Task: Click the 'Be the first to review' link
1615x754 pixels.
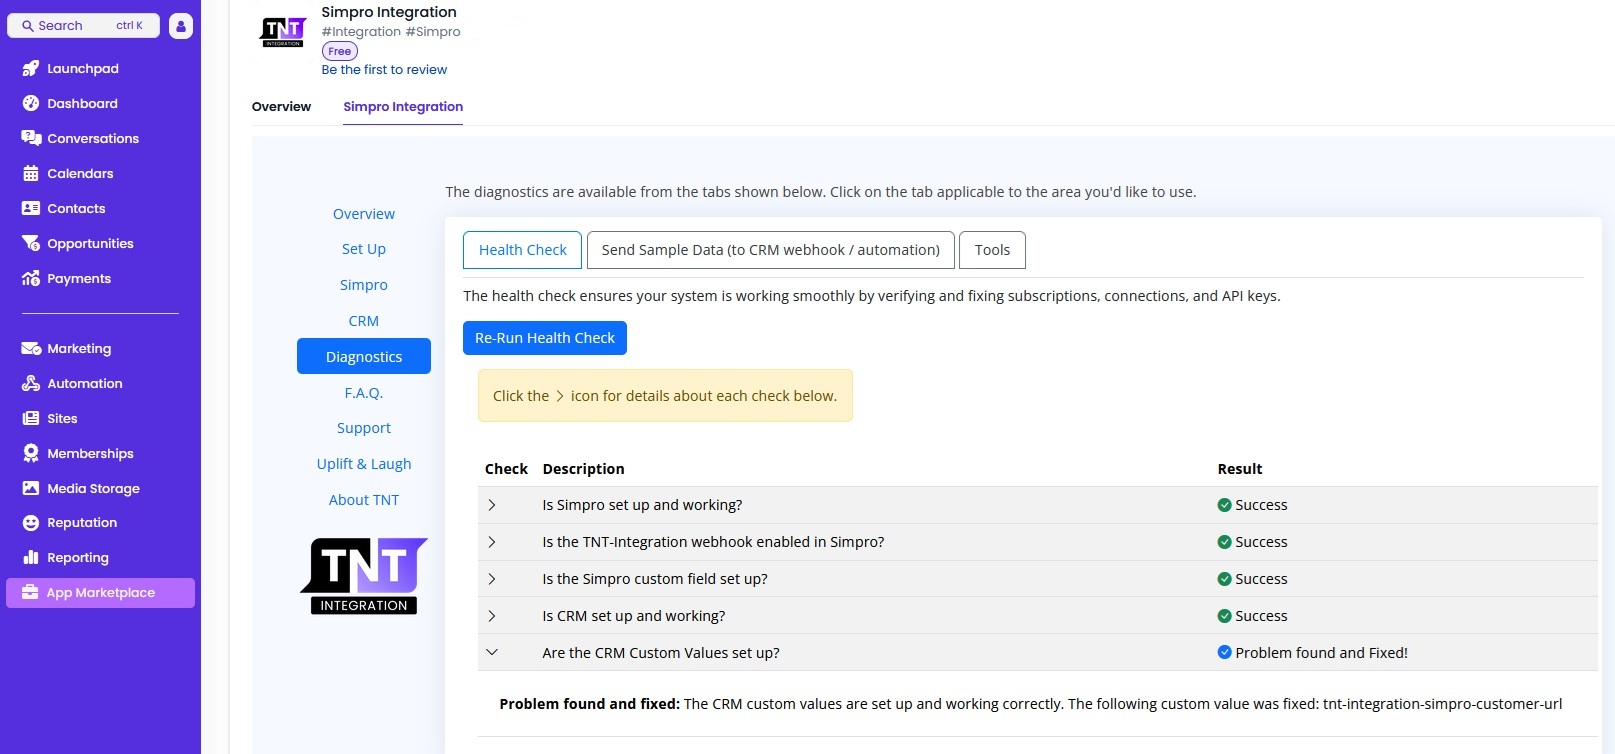Action: click(x=384, y=70)
